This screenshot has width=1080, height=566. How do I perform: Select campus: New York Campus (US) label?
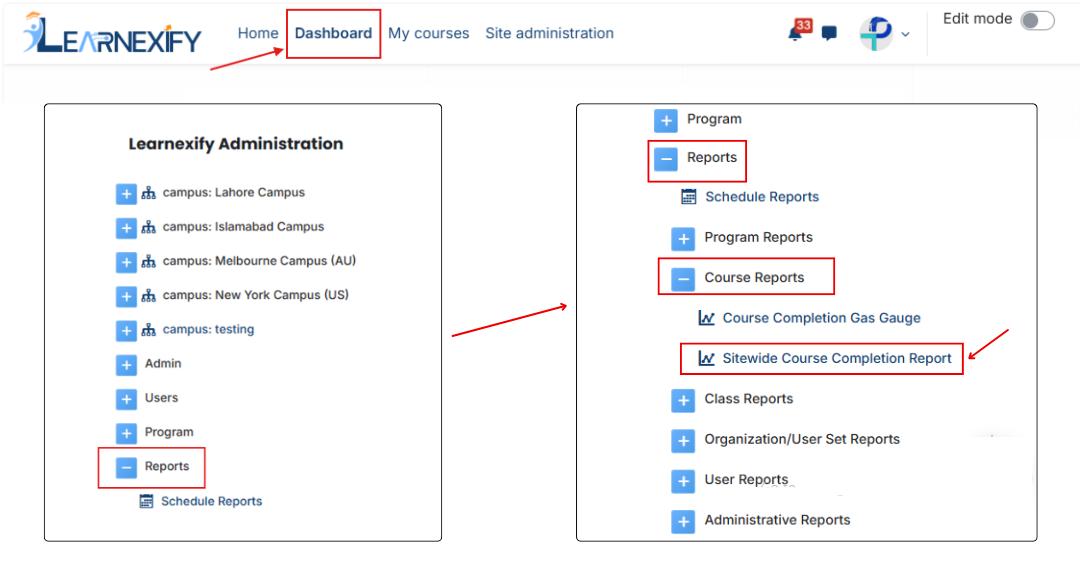pyautogui.click(x=256, y=295)
